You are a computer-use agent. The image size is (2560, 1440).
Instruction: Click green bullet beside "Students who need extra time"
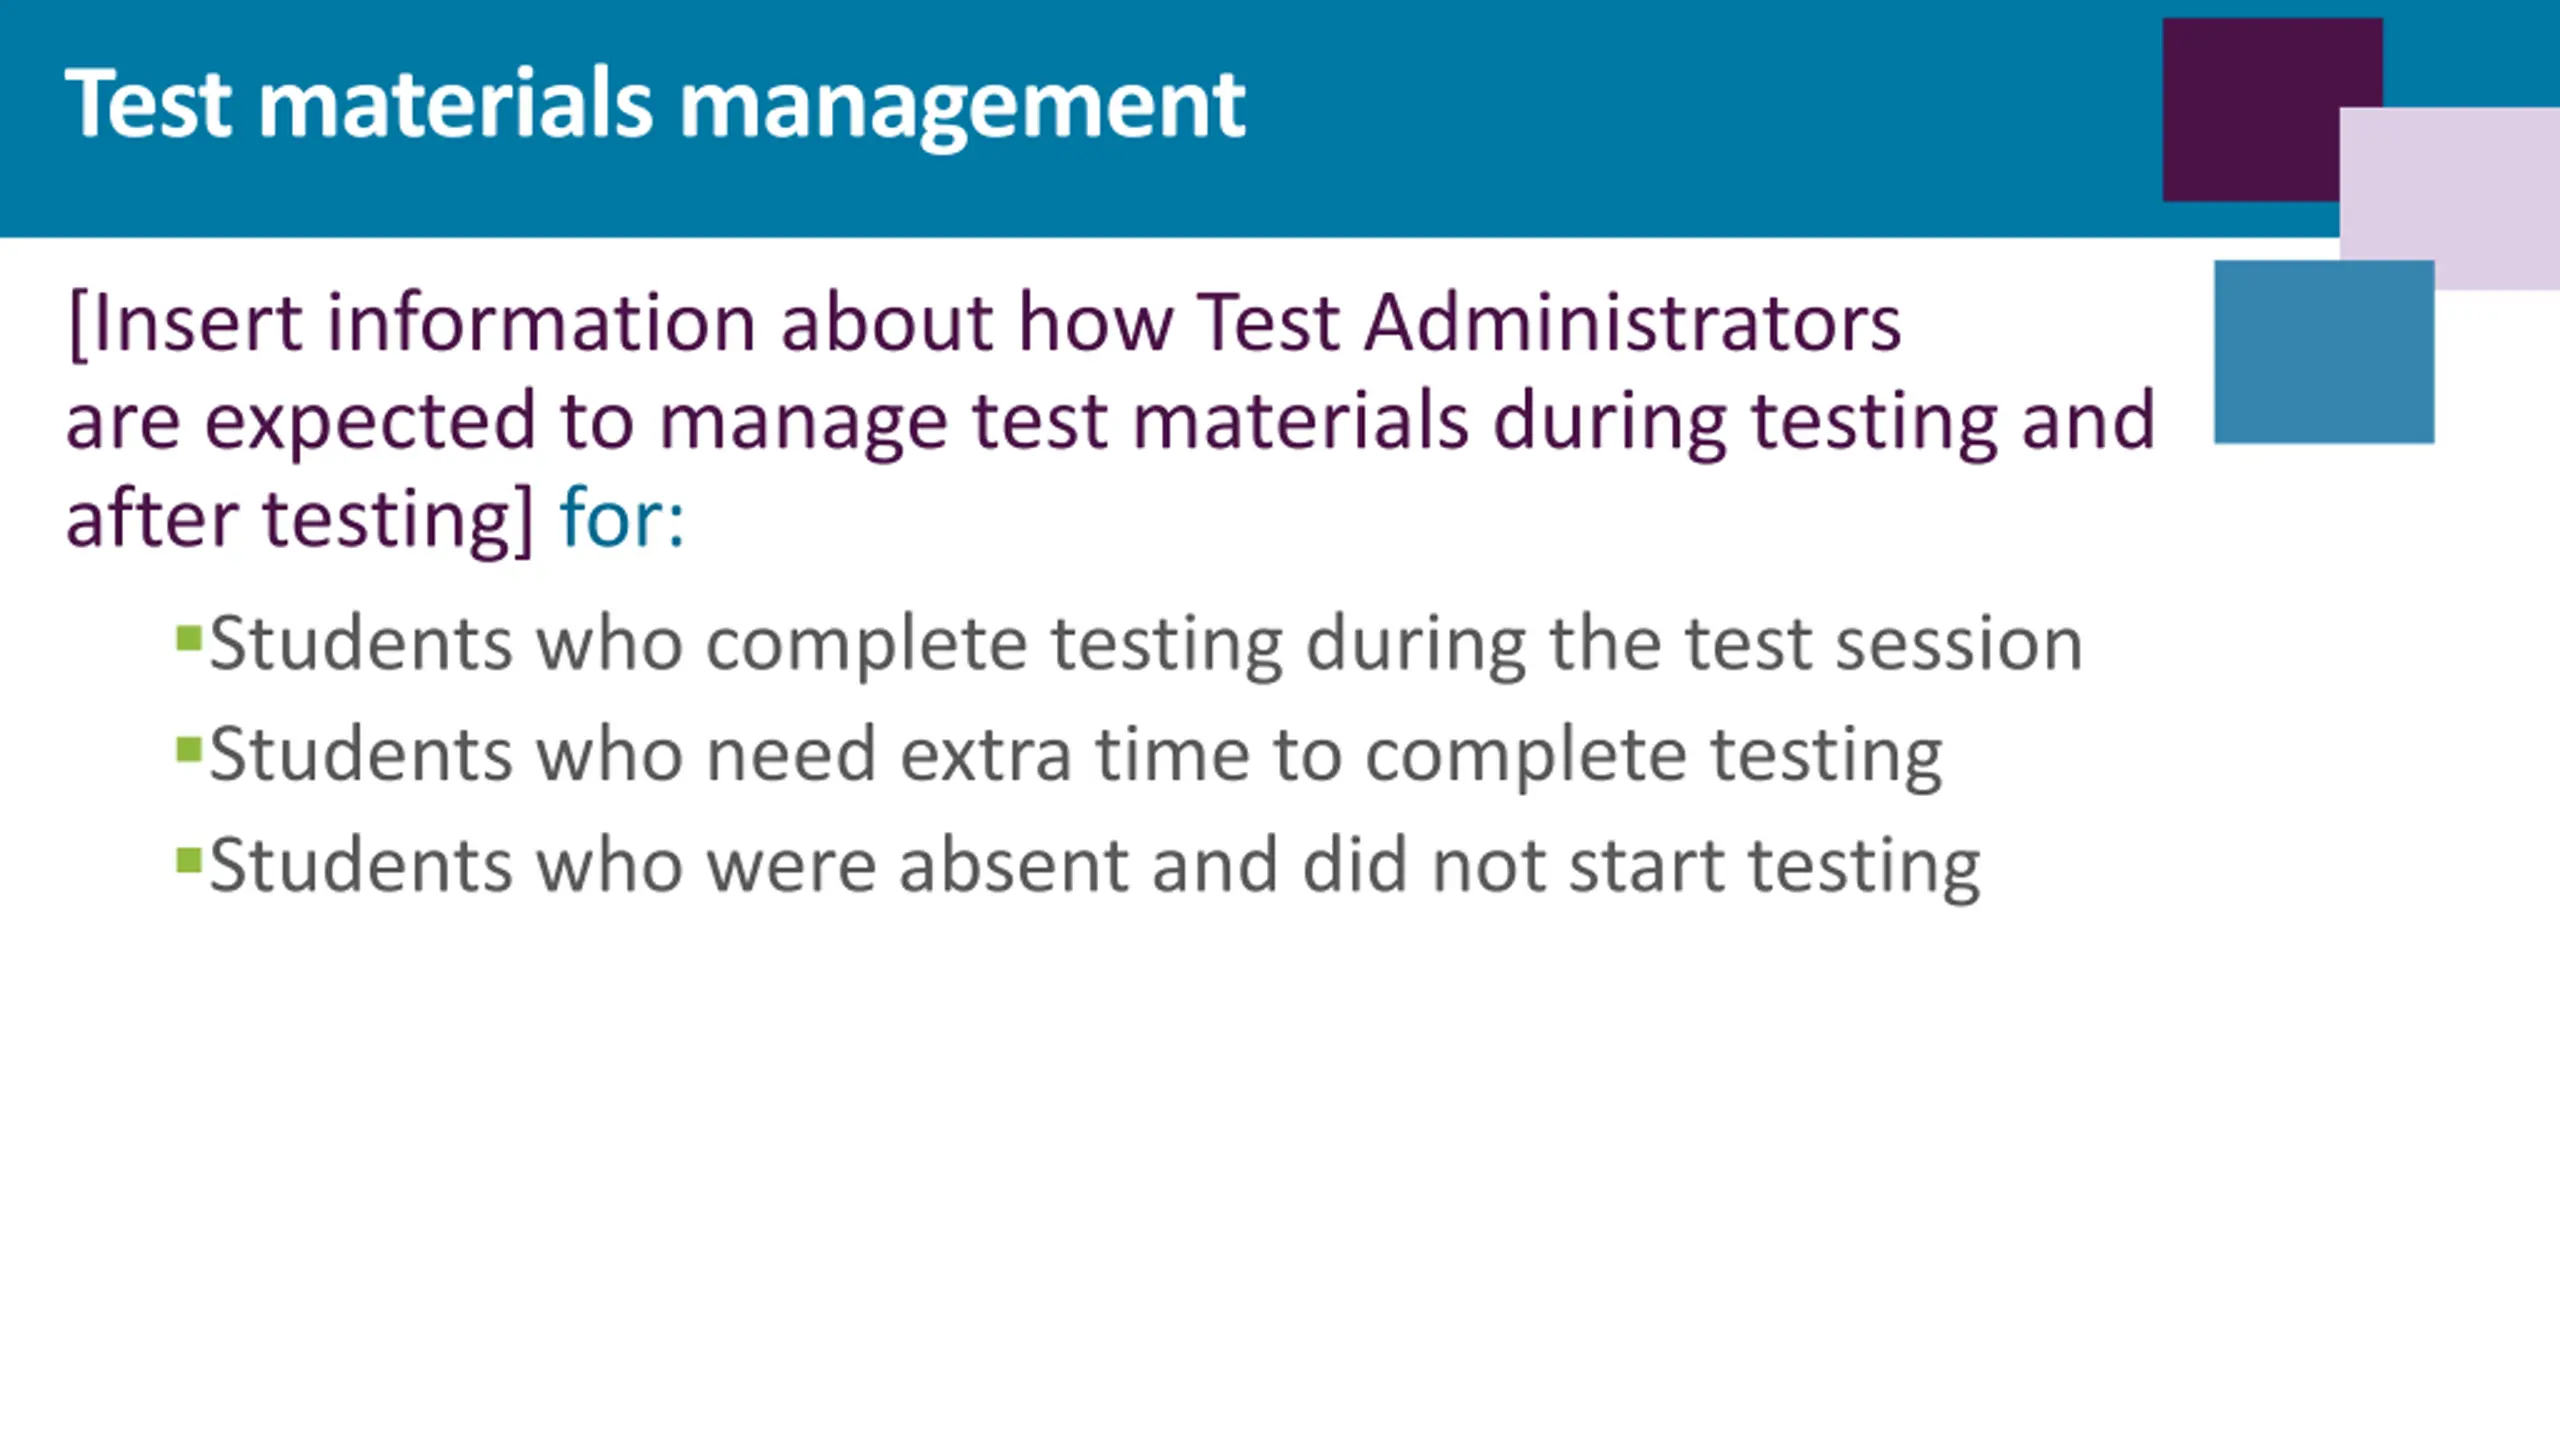(188, 749)
